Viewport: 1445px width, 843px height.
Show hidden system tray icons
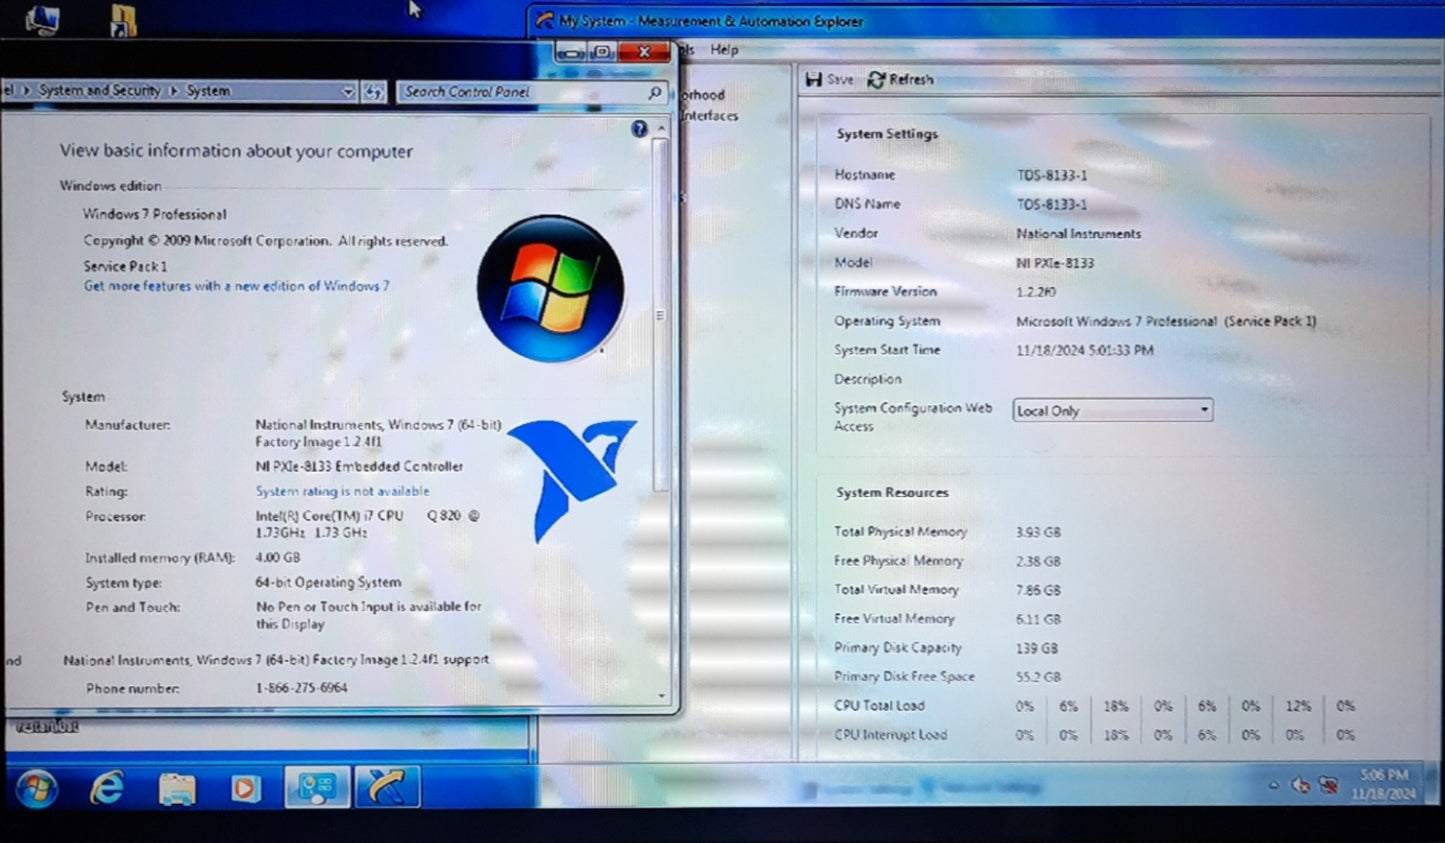(1273, 786)
